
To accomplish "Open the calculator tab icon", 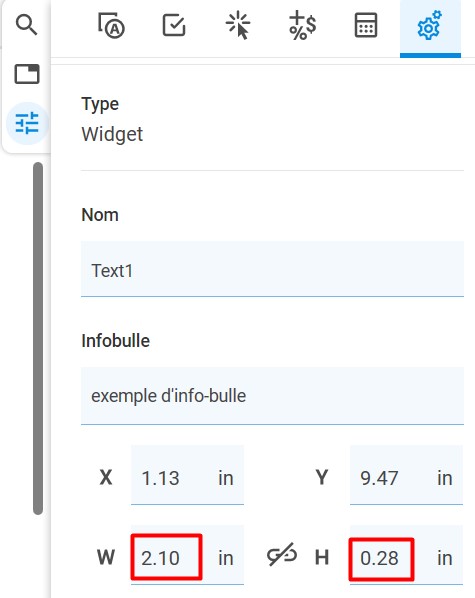I will point(366,26).
